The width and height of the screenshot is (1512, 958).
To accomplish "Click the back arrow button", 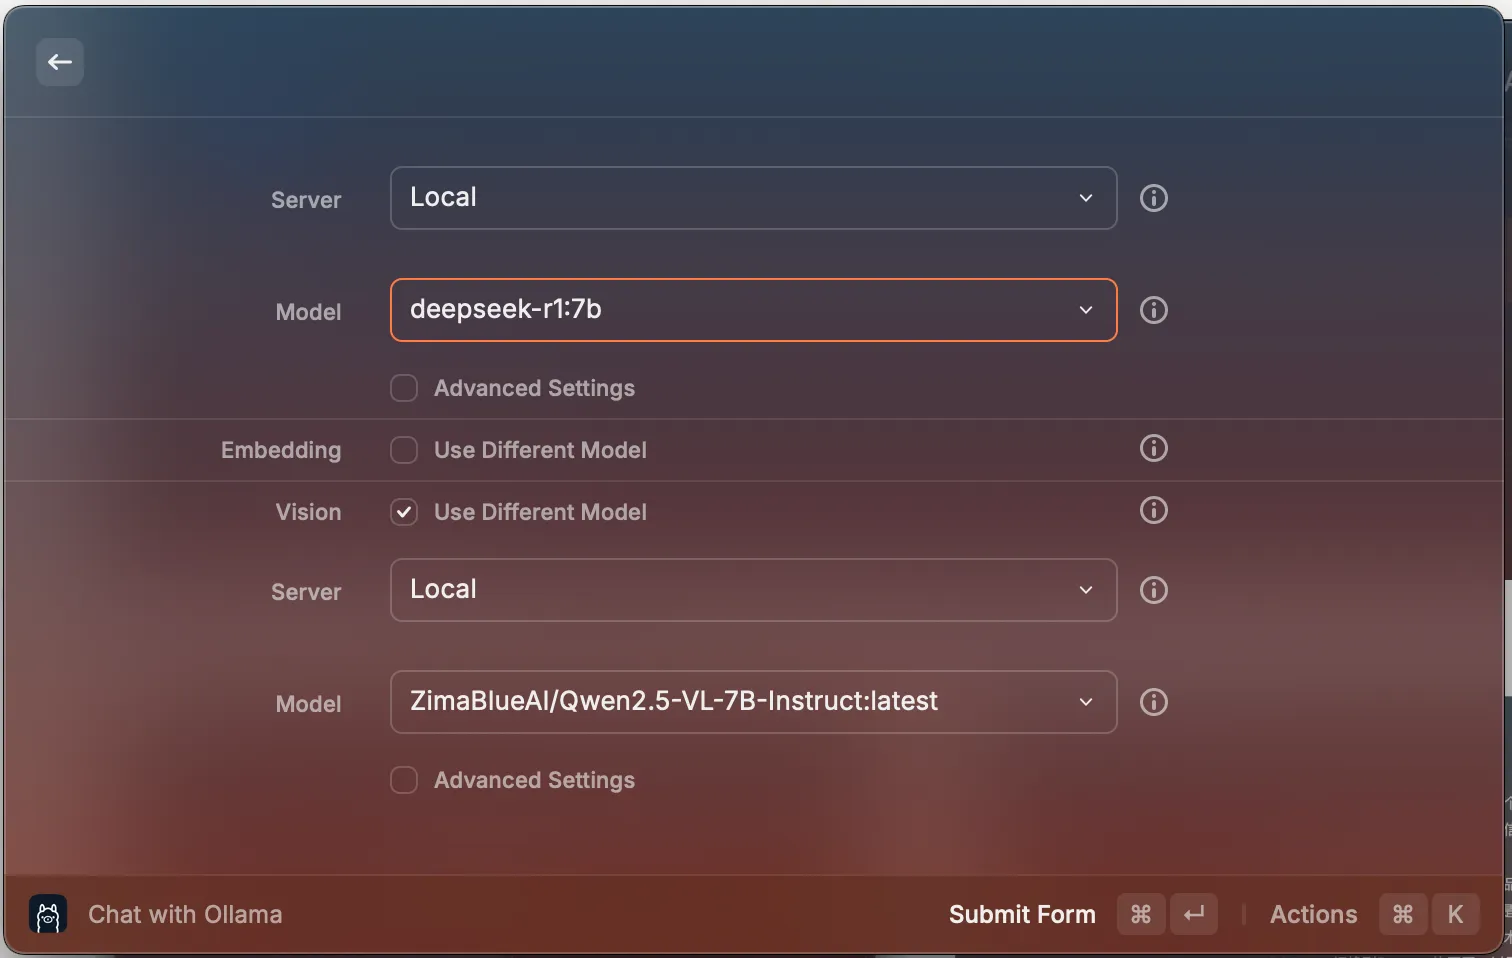I will click(60, 62).
